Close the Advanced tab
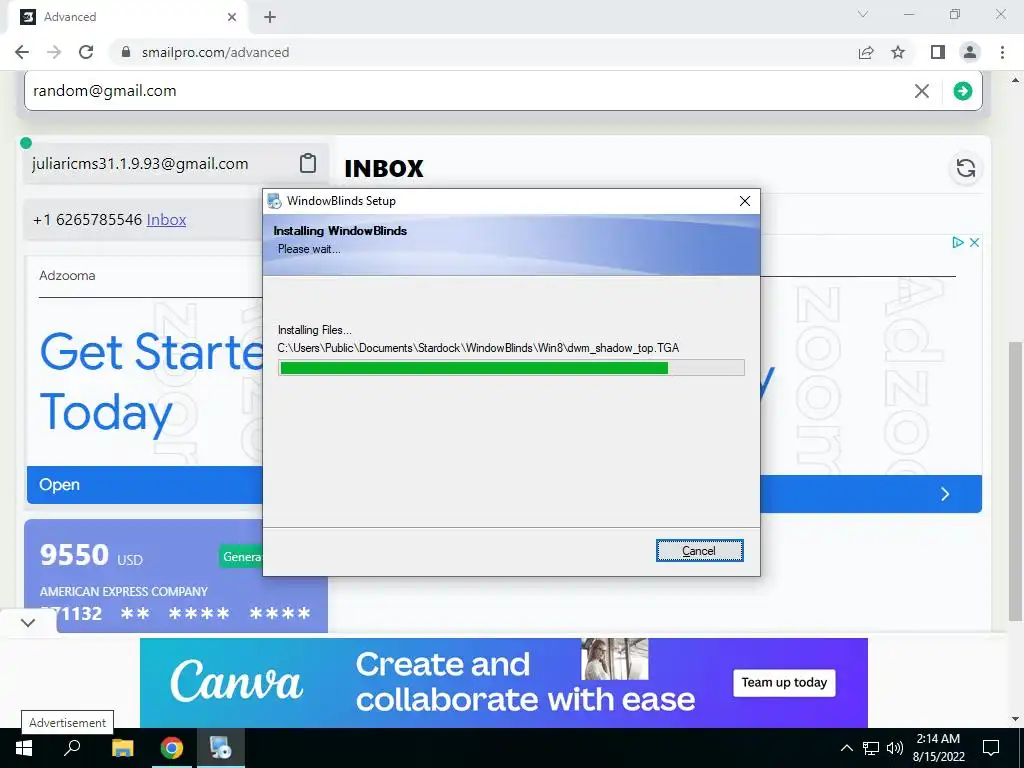This screenshot has height=768, width=1024. click(232, 17)
